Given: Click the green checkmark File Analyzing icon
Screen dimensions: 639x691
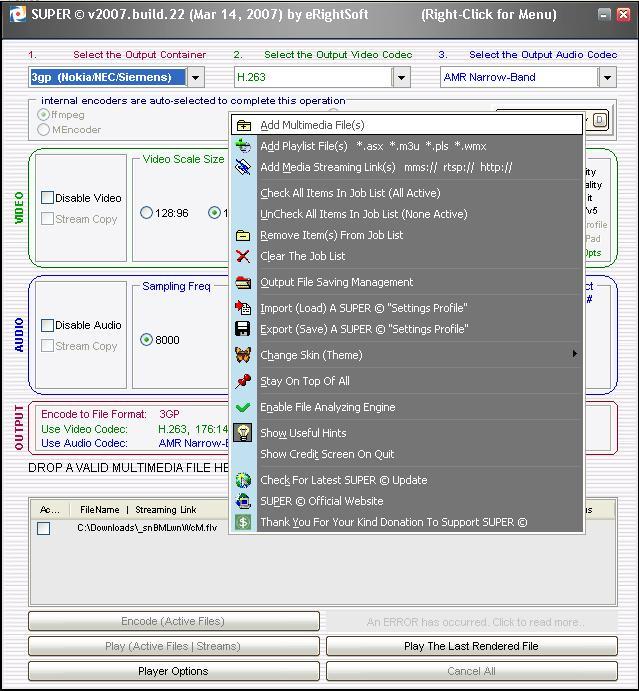Looking at the screenshot, I should (243, 407).
